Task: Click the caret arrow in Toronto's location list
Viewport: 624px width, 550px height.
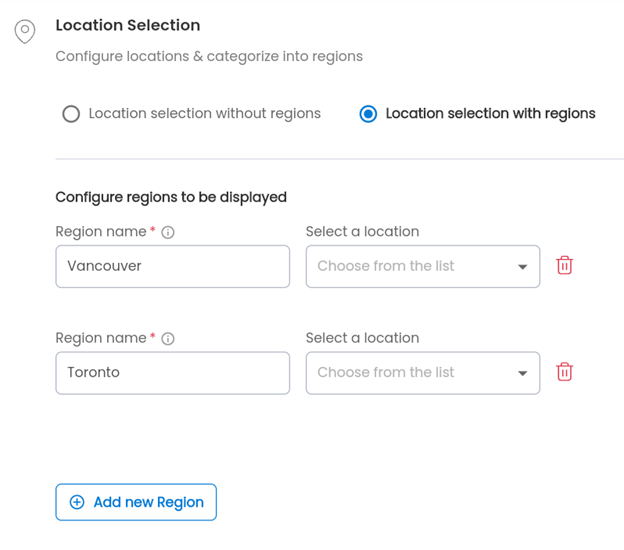Action: (523, 373)
